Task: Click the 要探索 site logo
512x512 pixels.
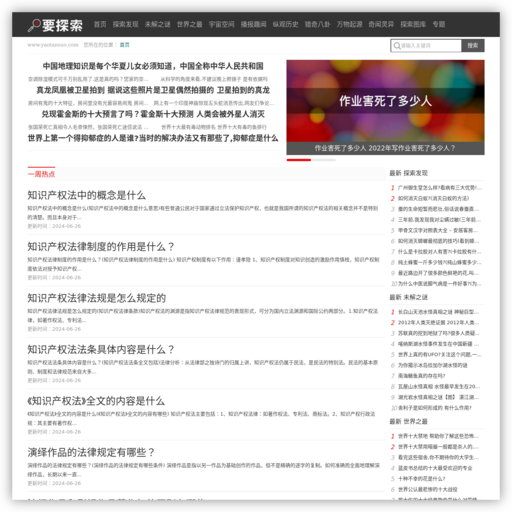Action: click(x=55, y=25)
